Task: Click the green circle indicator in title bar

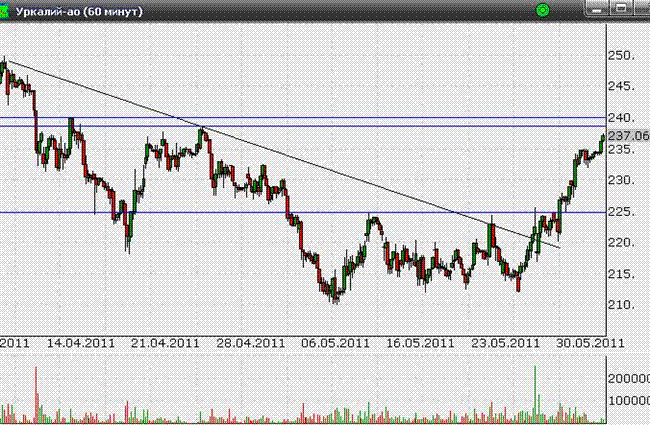Action: coord(543,10)
